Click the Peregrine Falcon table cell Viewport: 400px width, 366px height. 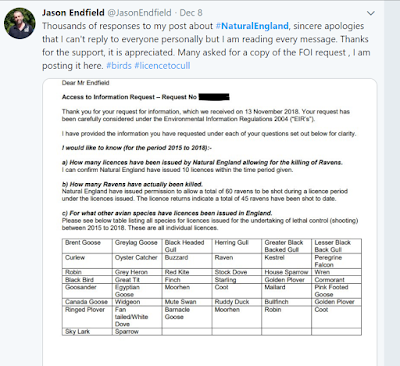point(336,261)
